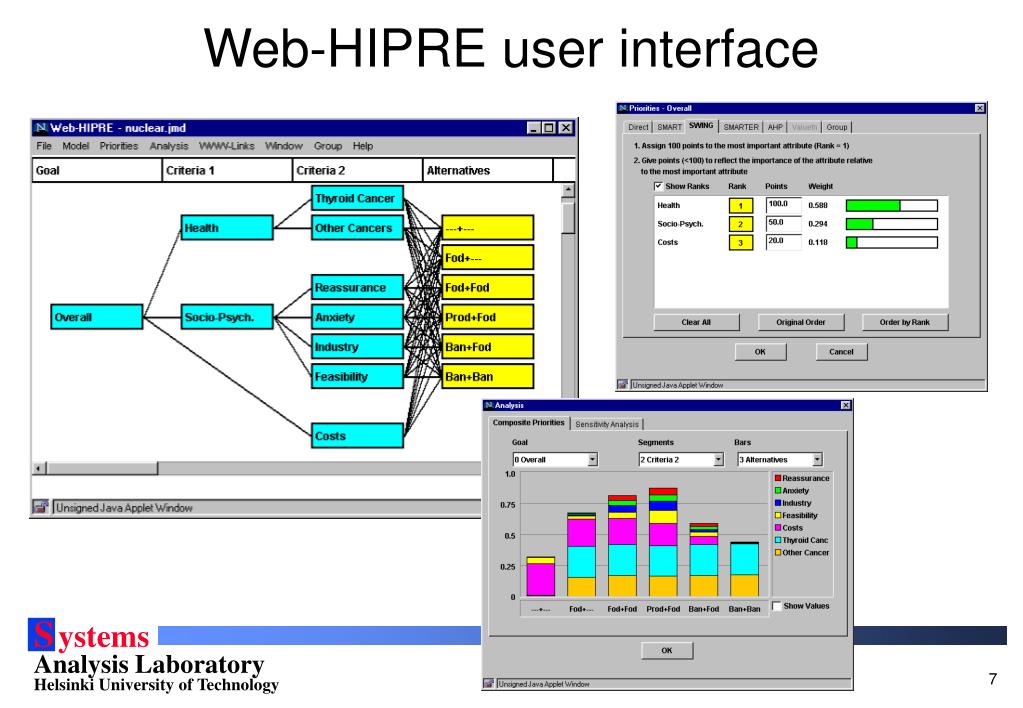Open the Model menu
The height and width of the screenshot is (708, 1023).
coord(76,146)
